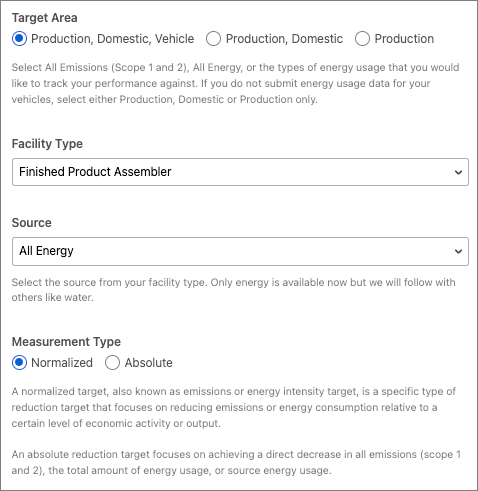Choose the Production, Domestic radio circle
The image size is (478, 491).
(x=213, y=39)
